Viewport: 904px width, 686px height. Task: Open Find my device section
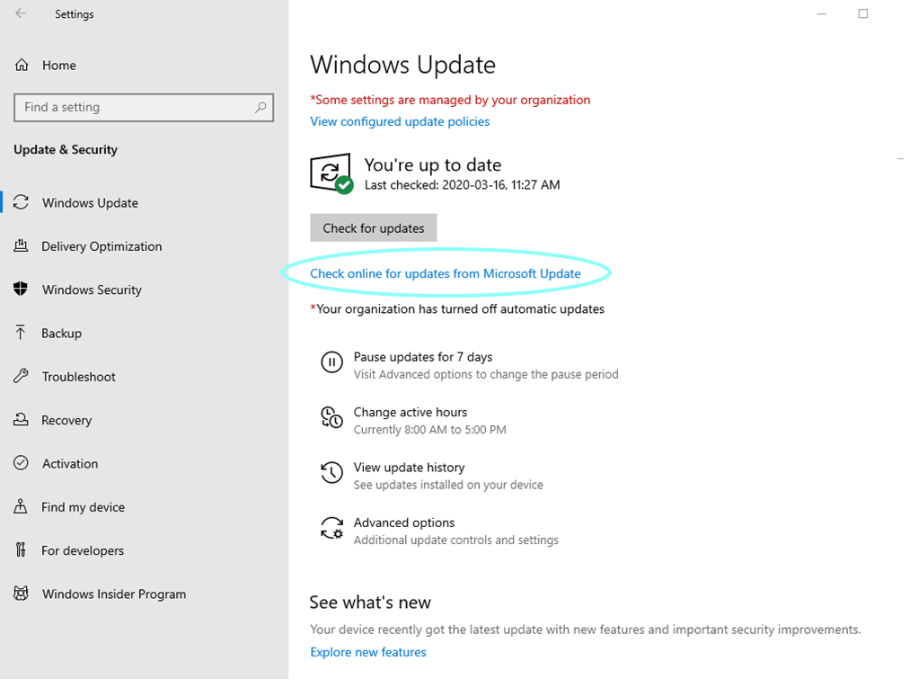(83, 507)
